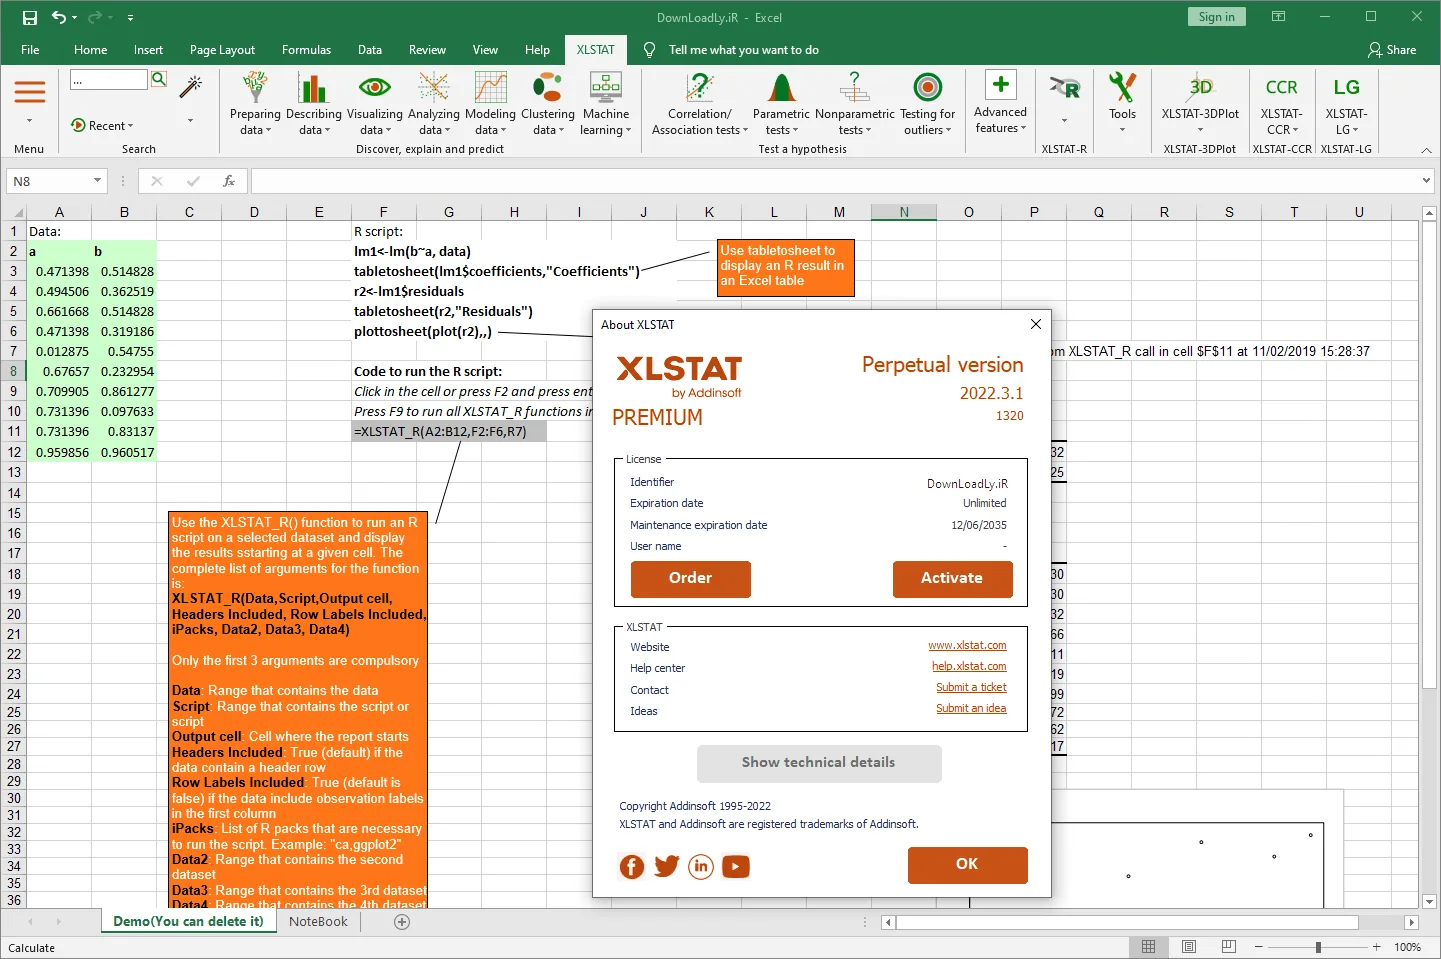Open Modeling data tools
The width and height of the screenshot is (1441, 959).
[x=490, y=104]
